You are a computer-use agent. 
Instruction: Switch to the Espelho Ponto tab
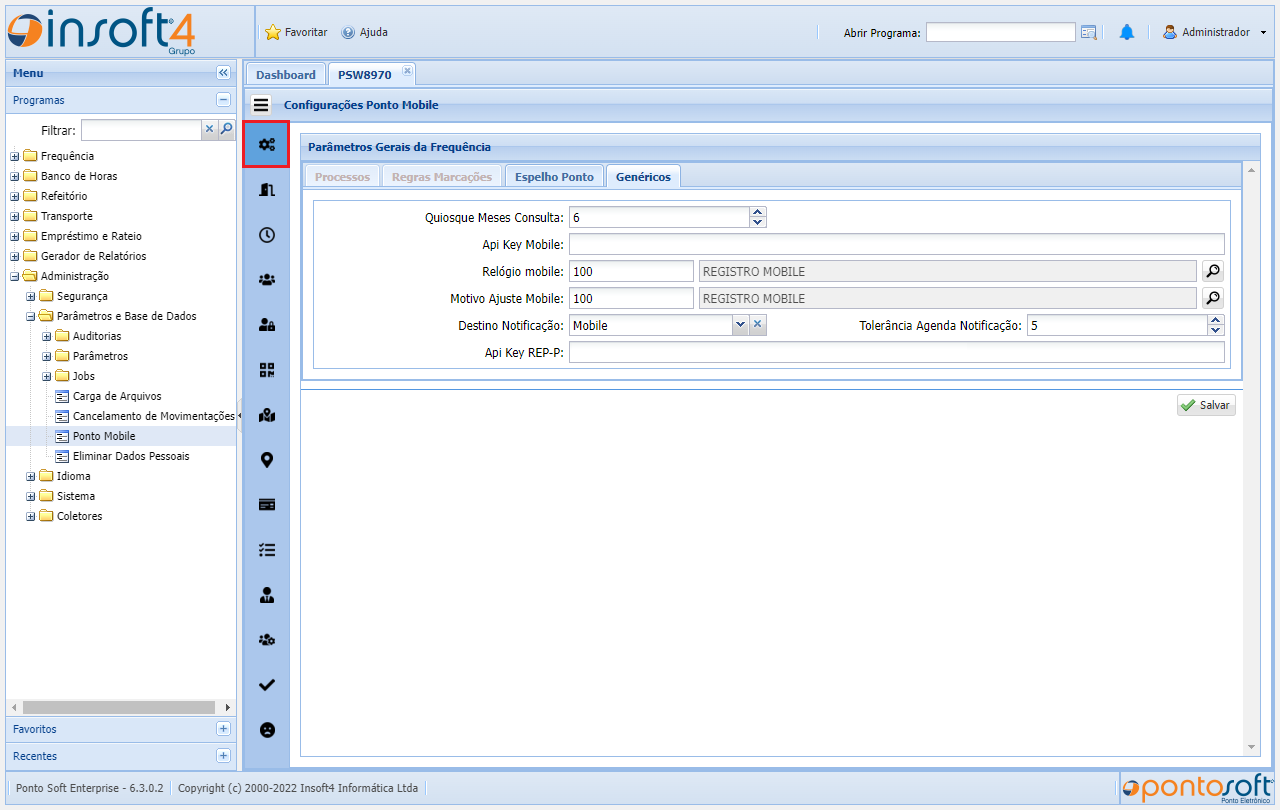pos(554,177)
